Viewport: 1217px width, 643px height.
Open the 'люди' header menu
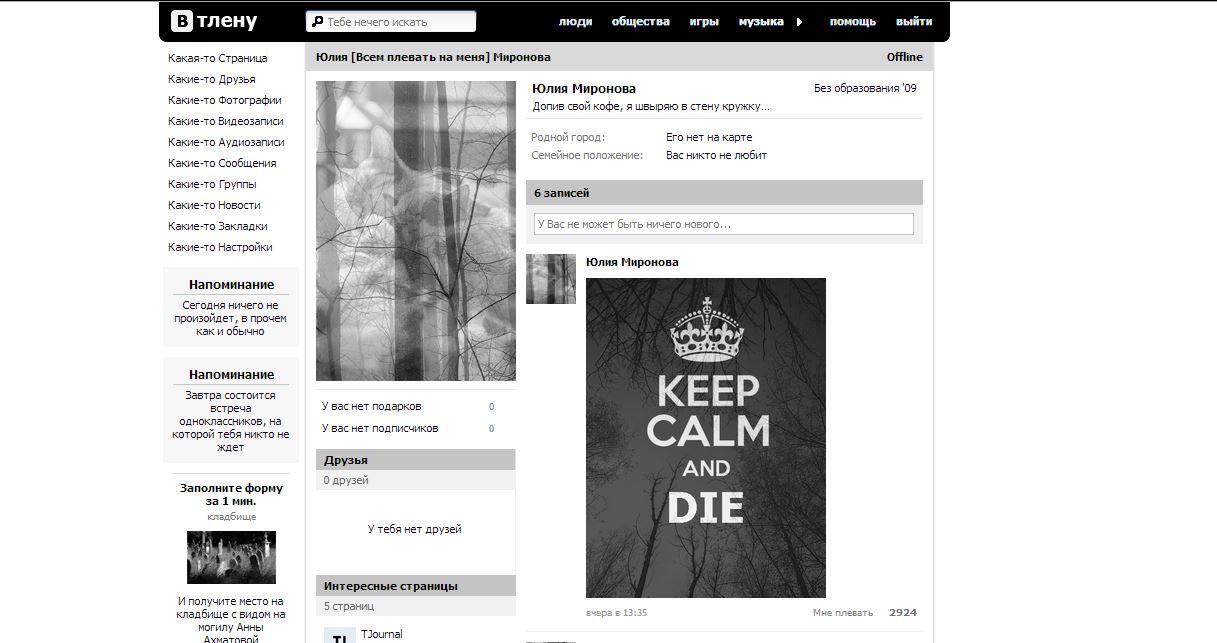point(575,21)
